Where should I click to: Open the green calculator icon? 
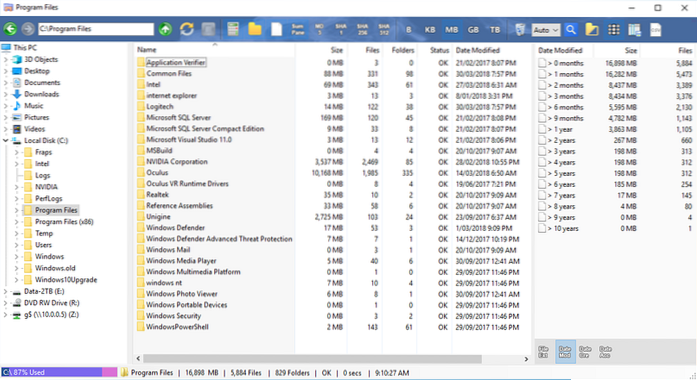pyautogui.click(x=233, y=29)
